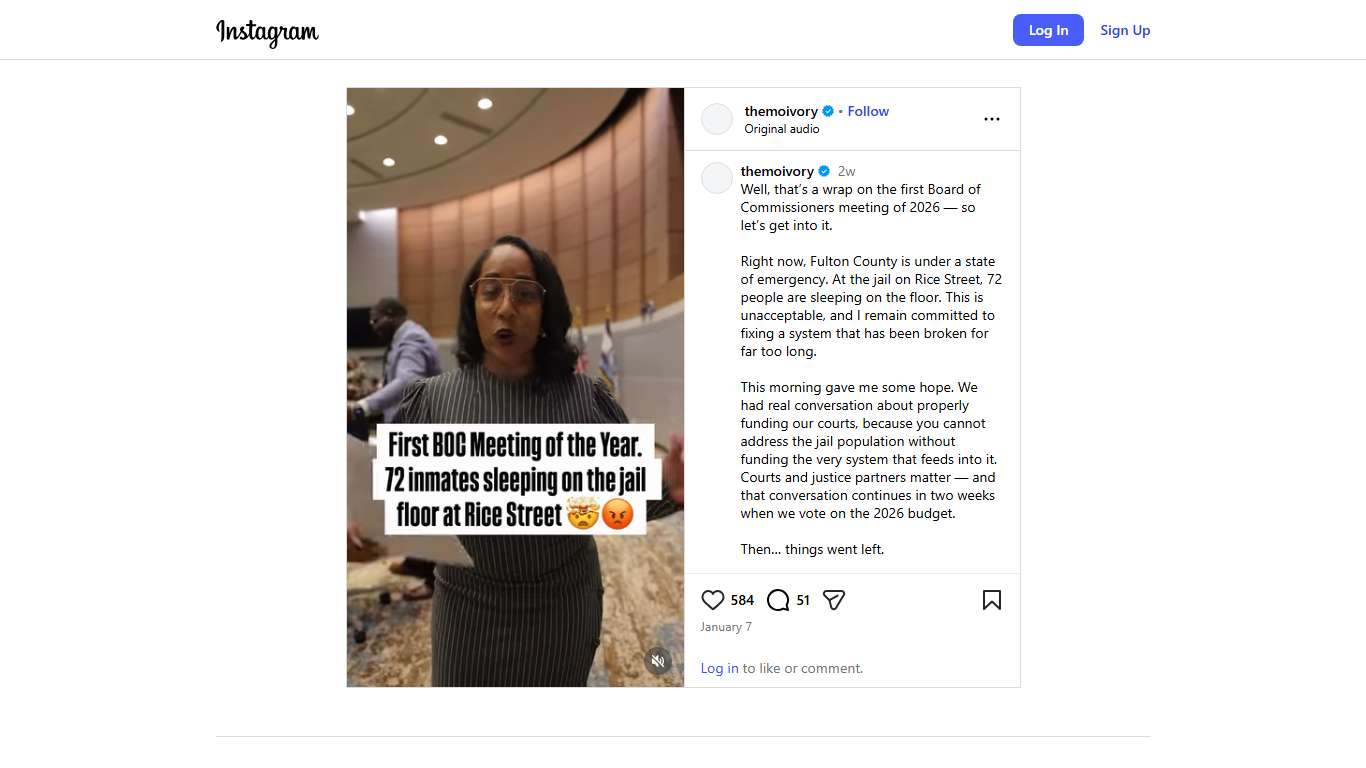Open the avatar beside the caption
Screen dimensions: 1366x768
pyautogui.click(x=717, y=178)
